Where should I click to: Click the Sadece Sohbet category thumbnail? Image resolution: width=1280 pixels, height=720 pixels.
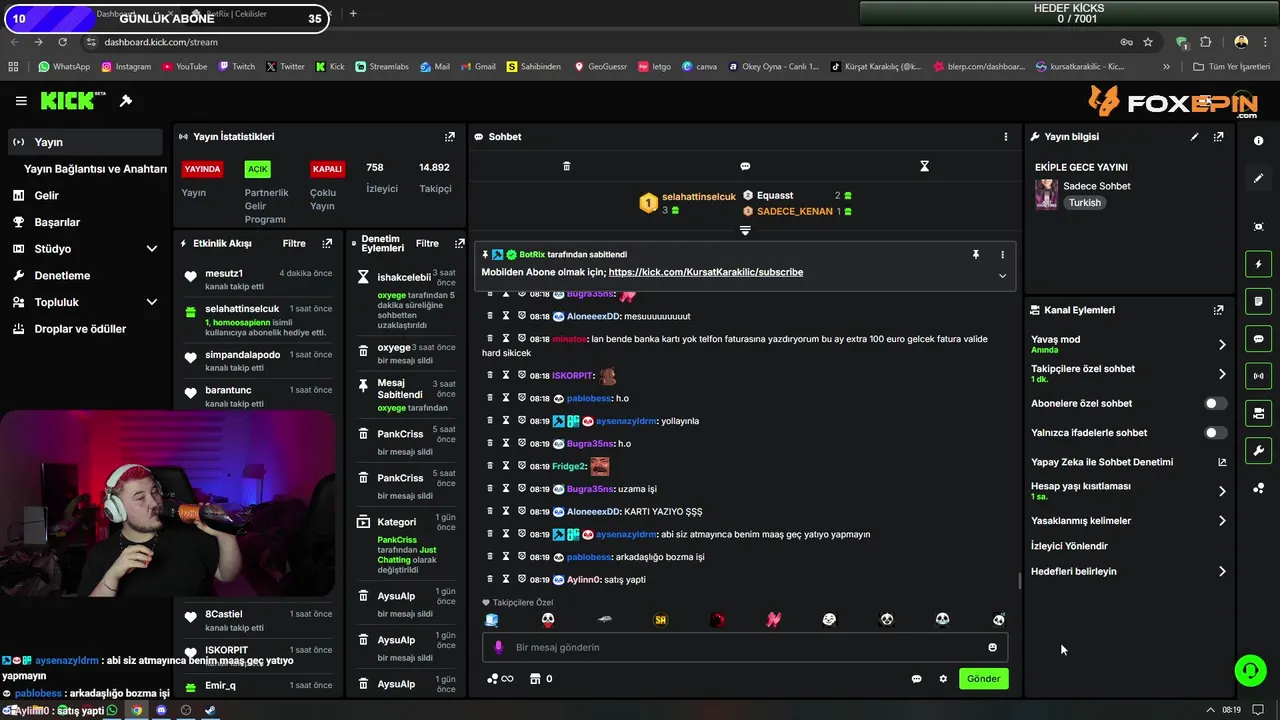[1046, 194]
